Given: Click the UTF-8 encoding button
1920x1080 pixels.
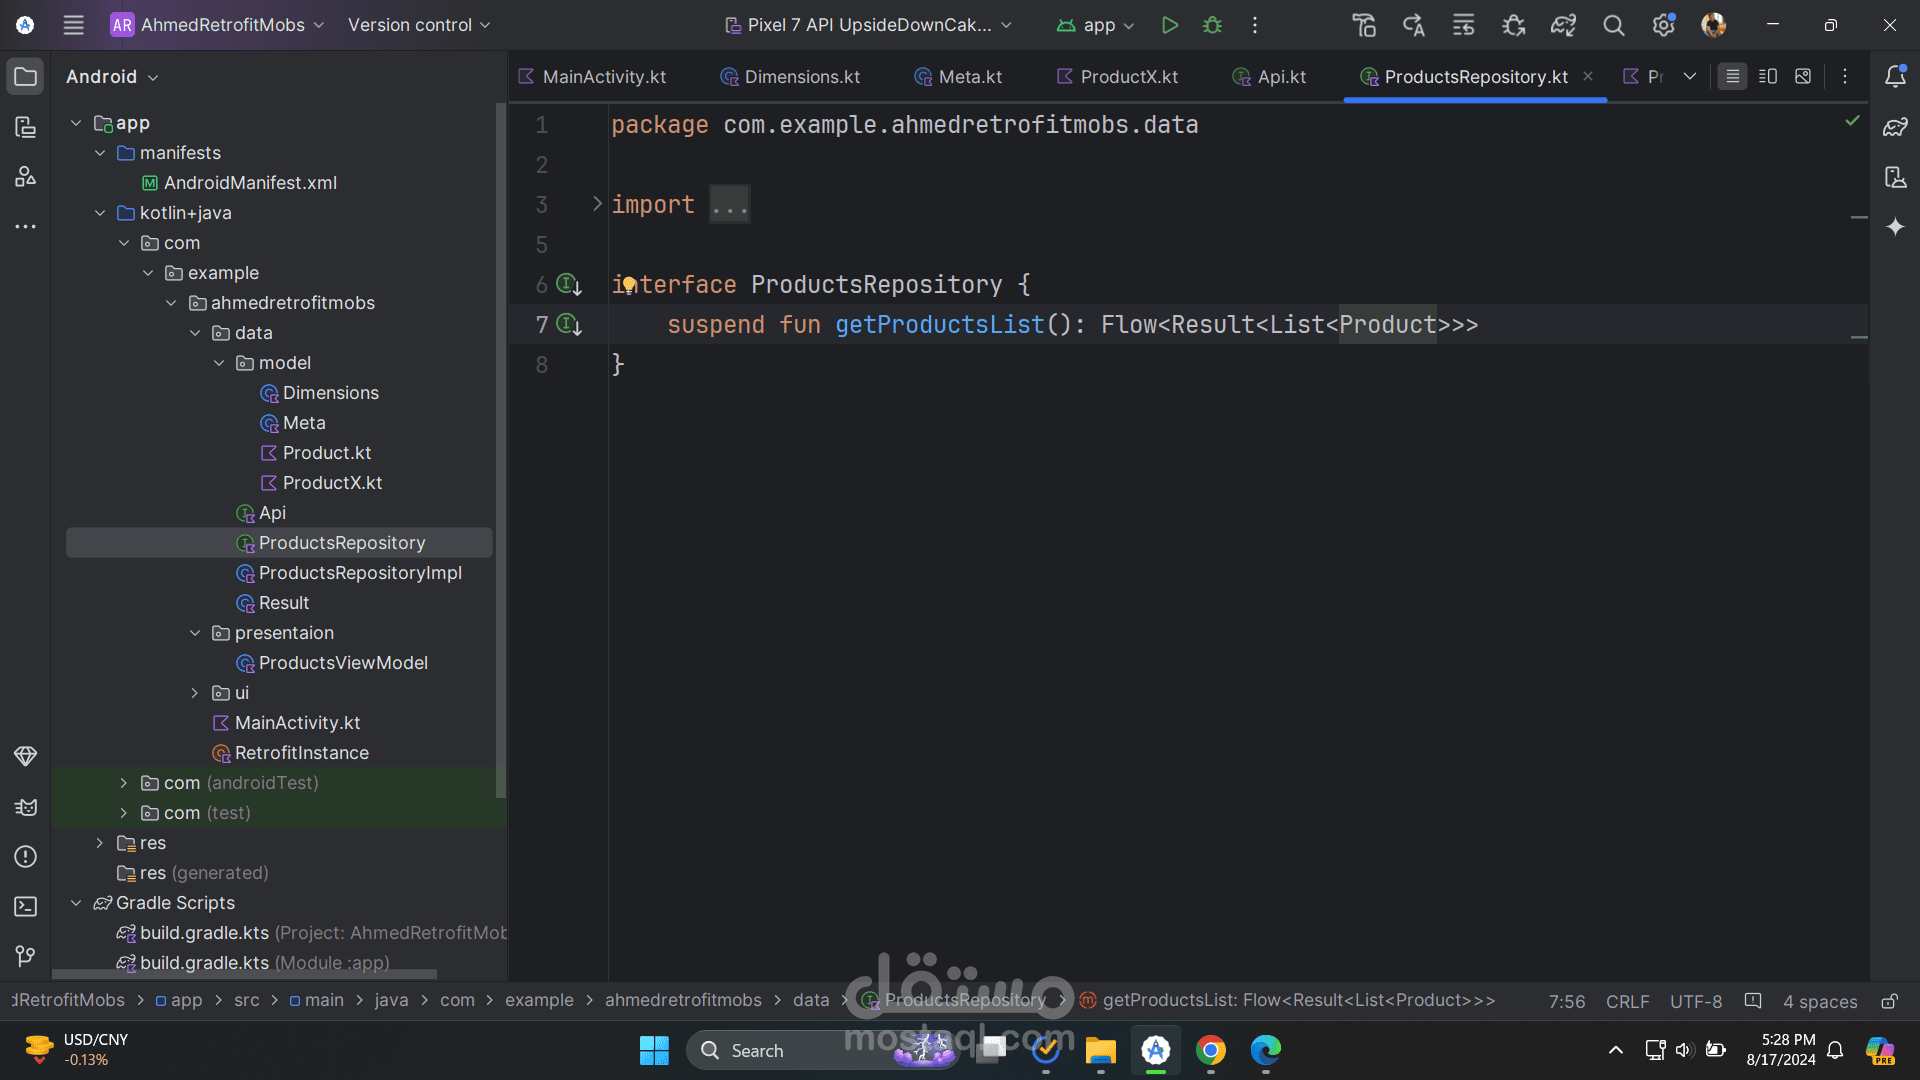Looking at the screenshot, I should point(1695,1001).
